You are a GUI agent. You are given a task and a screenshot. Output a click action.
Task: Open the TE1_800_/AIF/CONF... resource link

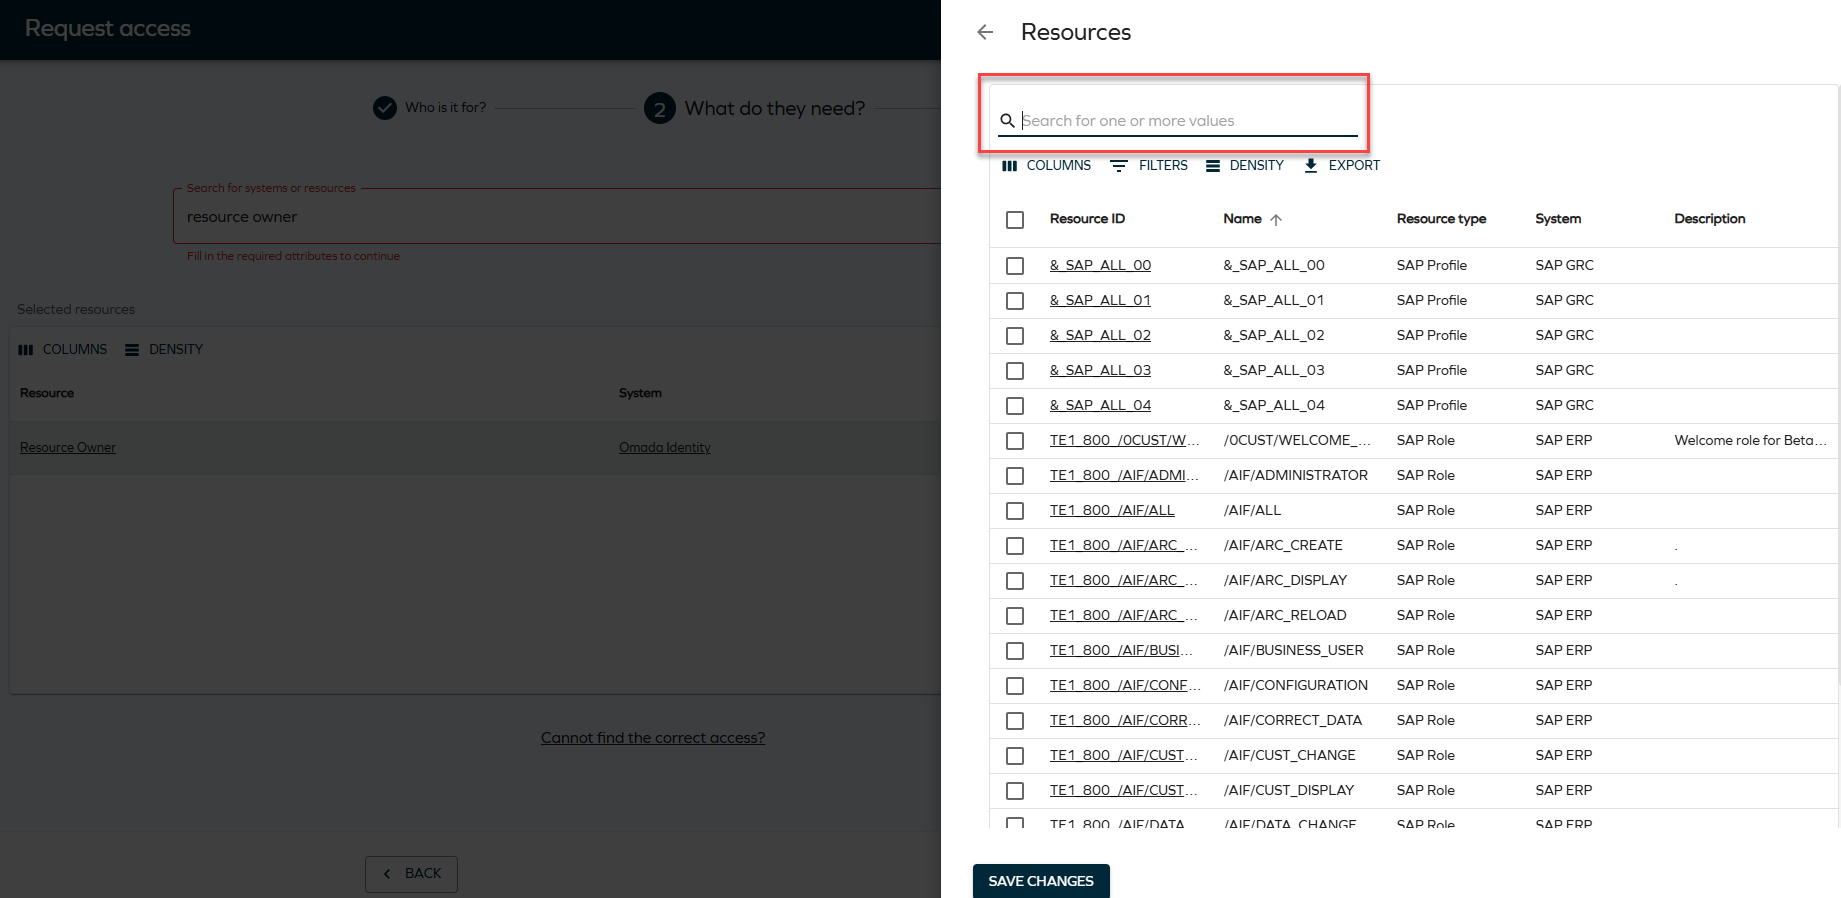pyautogui.click(x=1124, y=685)
